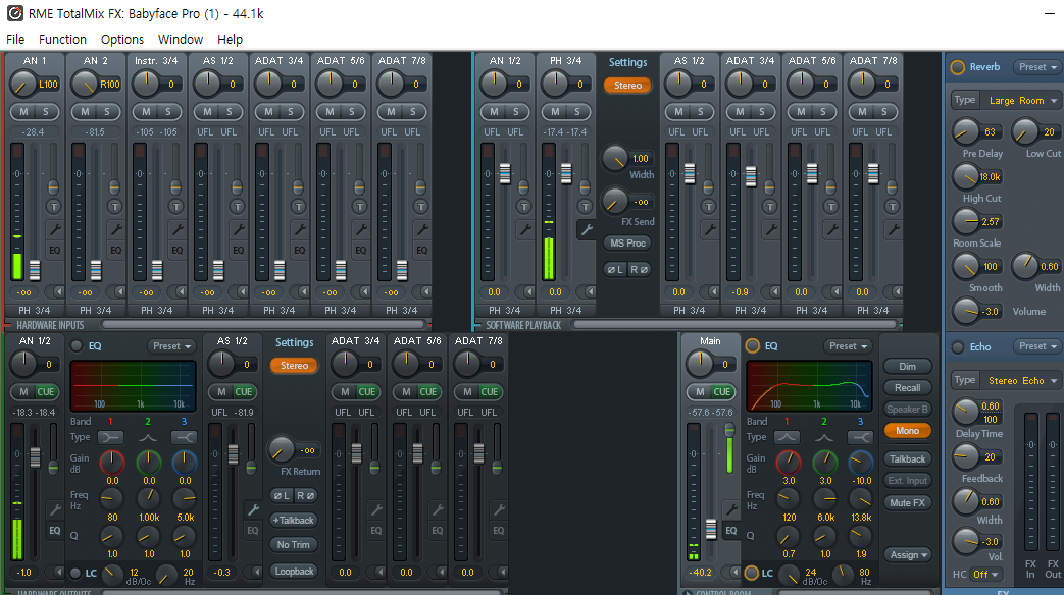Select band 3 filter type in AN 1/2 EQ
The height and width of the screenshot is (595, 1064).
click(184, 438)
